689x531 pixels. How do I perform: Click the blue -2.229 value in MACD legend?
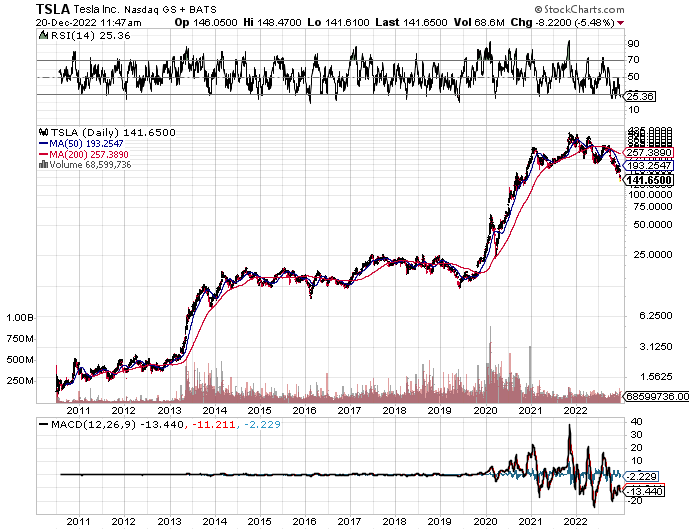pos(261,425)
